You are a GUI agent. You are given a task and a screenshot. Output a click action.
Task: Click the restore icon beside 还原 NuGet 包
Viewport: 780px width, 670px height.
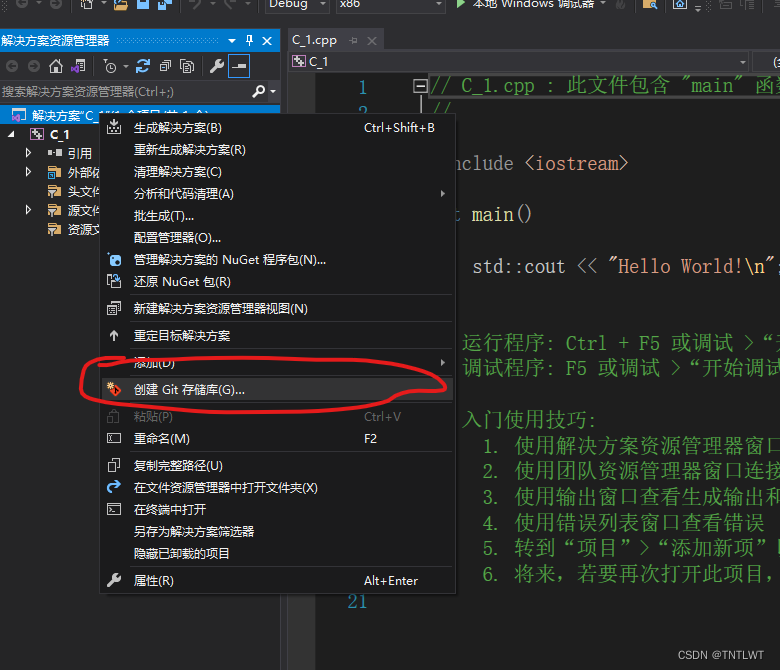[x=114, y=281]
